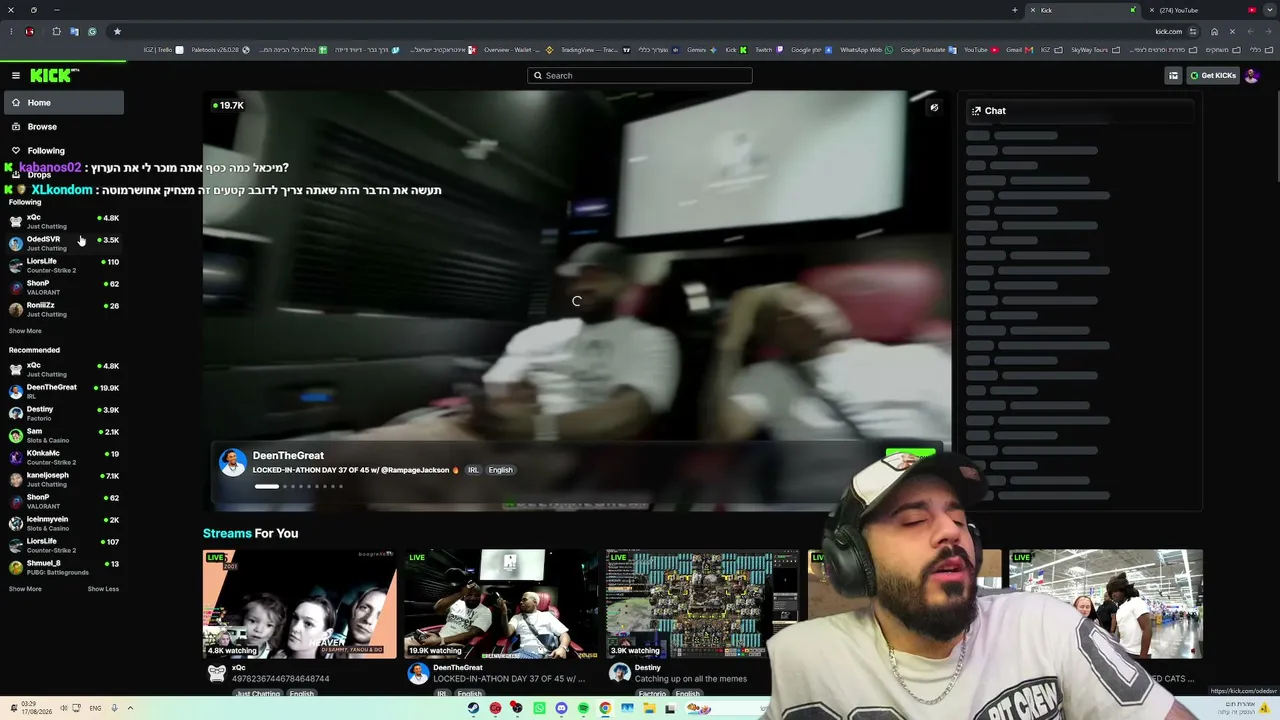The image size is (1280, 720).
Task: Select the Kick browser tab
Action: [x=1084, y=10]
